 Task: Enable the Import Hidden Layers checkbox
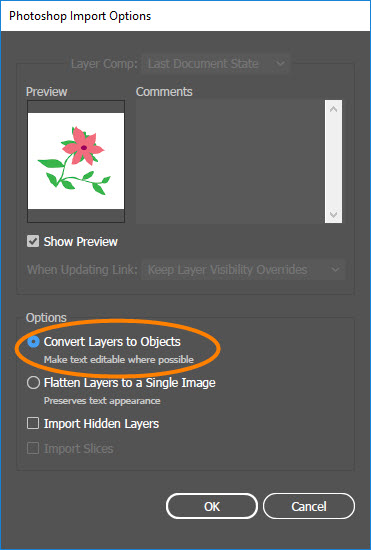(33, 423)
